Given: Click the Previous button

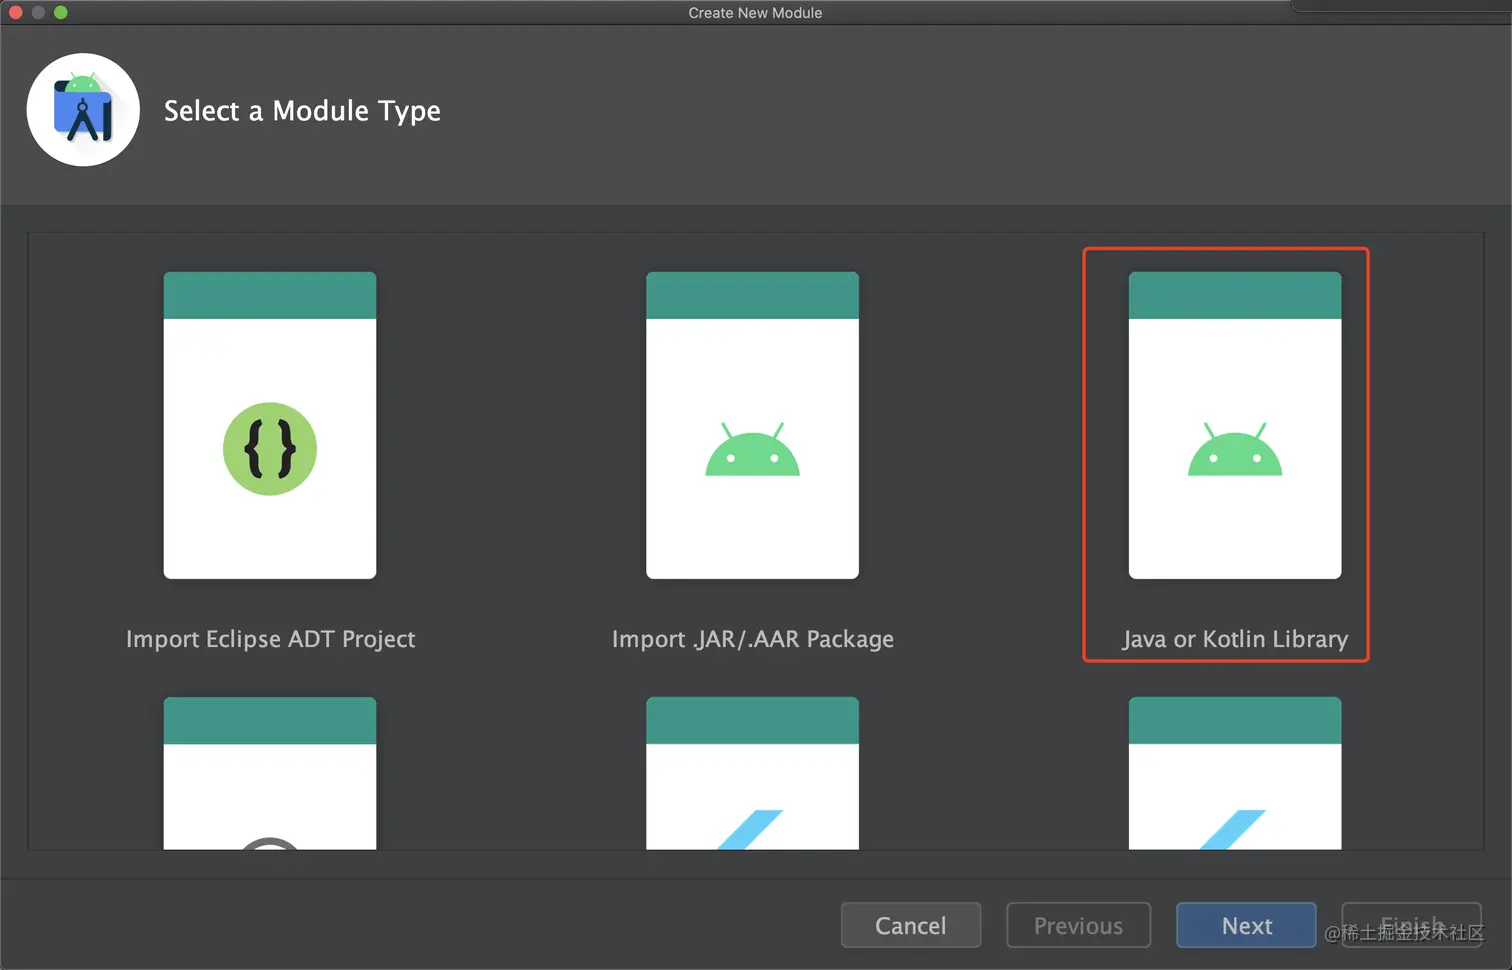Looking at the screenshot, I should coord(1078,926).
